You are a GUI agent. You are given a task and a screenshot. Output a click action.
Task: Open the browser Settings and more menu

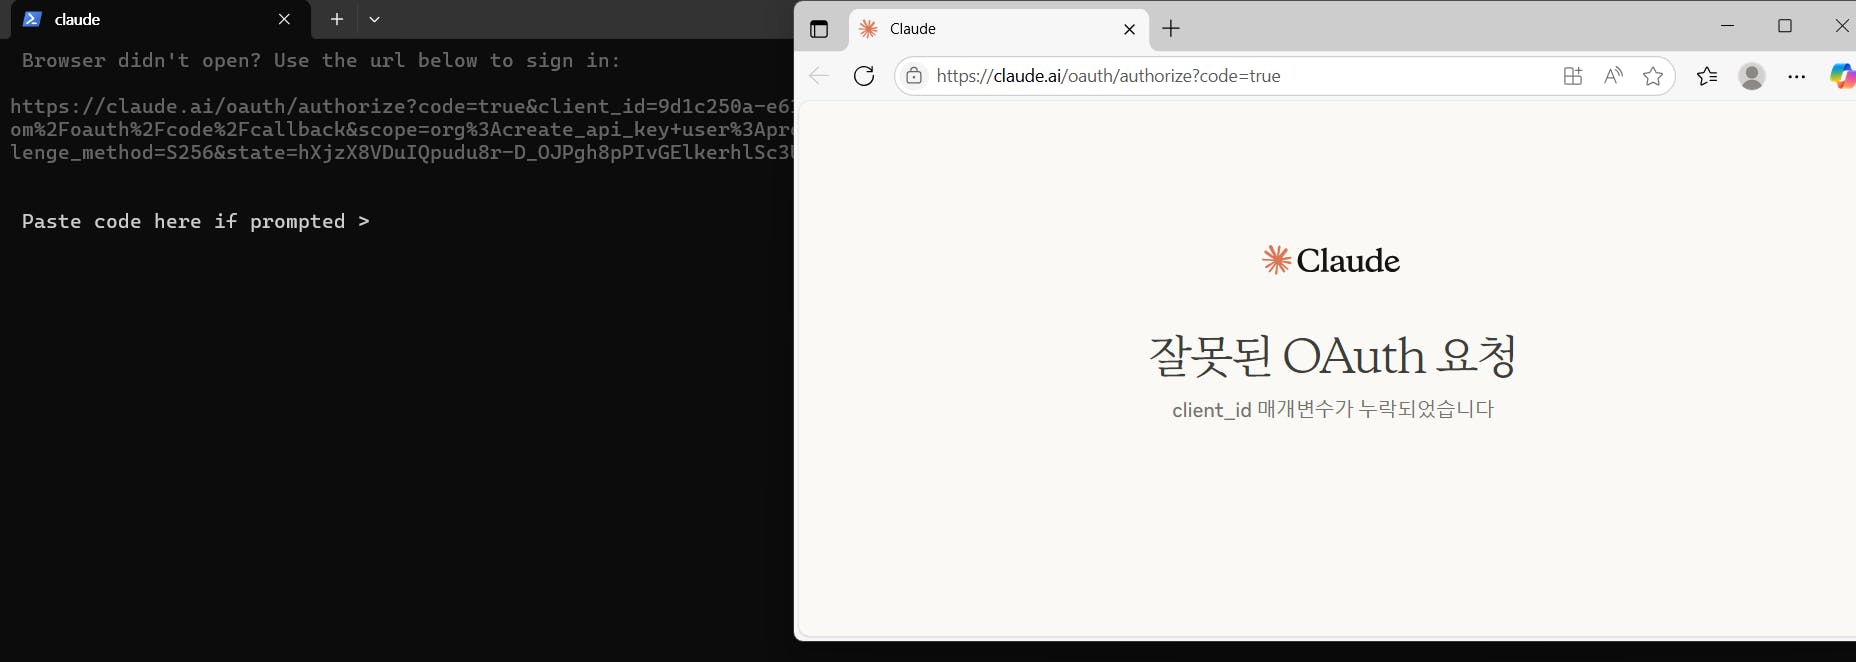click(1797, 76)
